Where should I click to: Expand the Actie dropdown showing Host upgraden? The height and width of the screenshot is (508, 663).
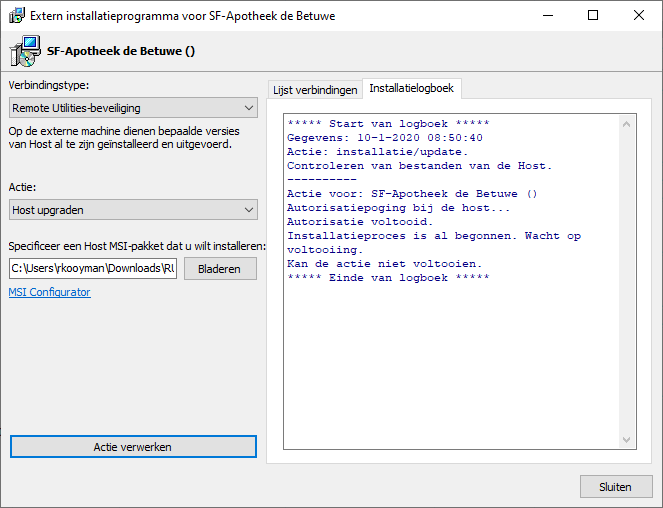point(133,209)
